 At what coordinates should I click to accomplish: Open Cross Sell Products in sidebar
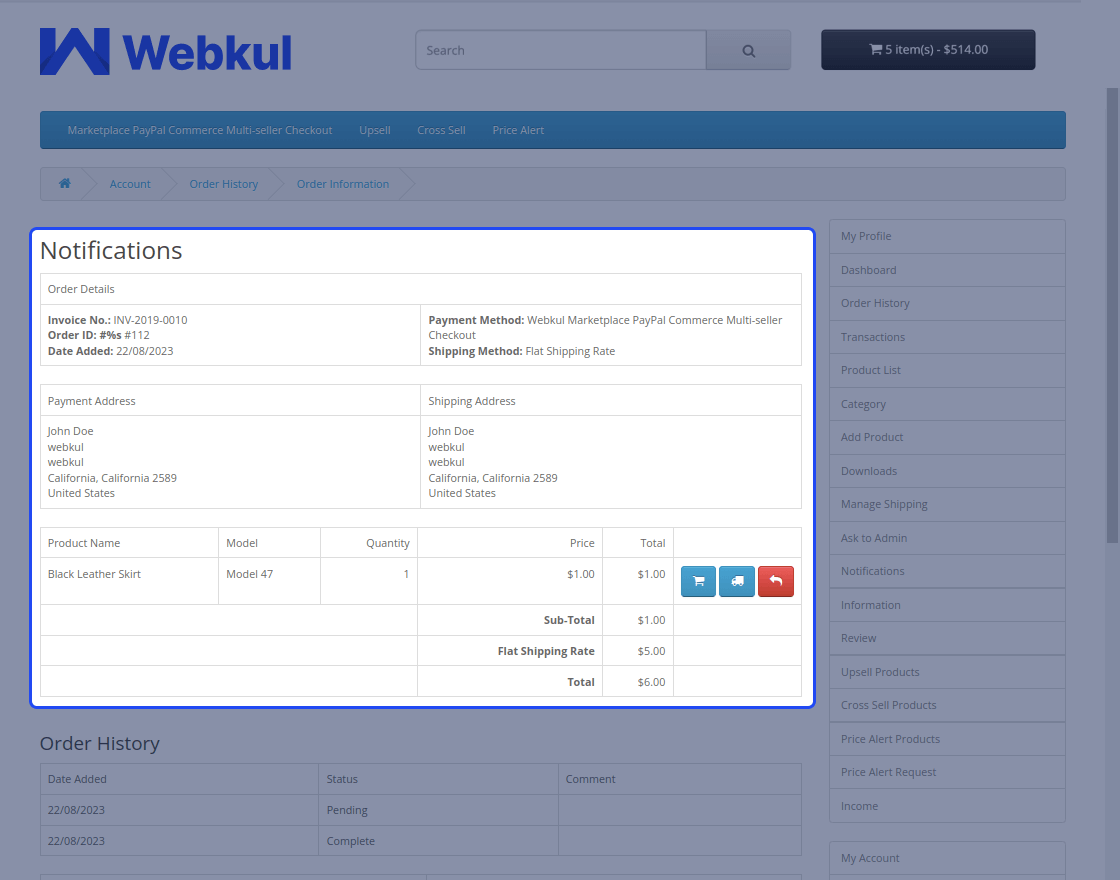tap(947, 705)
